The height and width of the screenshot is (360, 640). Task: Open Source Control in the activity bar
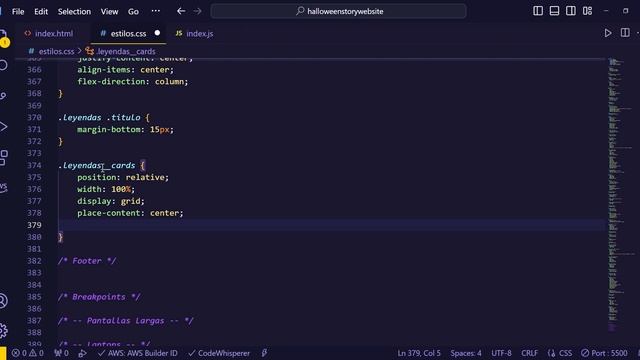[3, 96]
